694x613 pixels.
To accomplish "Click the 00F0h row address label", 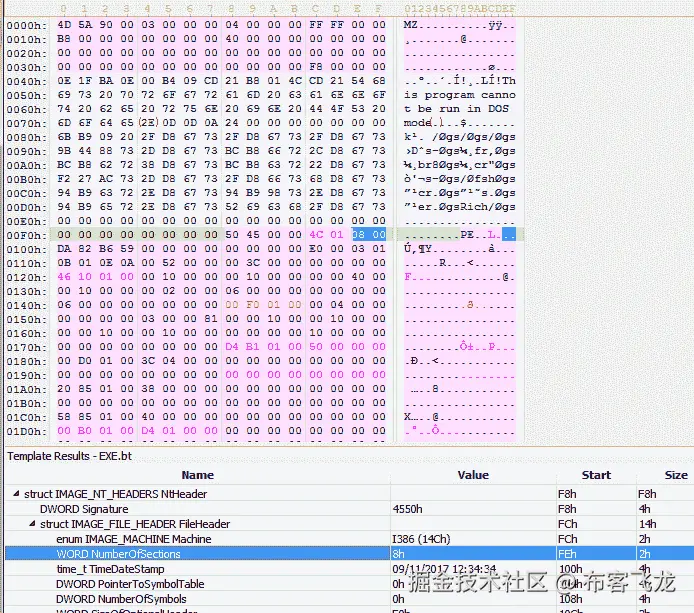I will (x=27, y=235).
